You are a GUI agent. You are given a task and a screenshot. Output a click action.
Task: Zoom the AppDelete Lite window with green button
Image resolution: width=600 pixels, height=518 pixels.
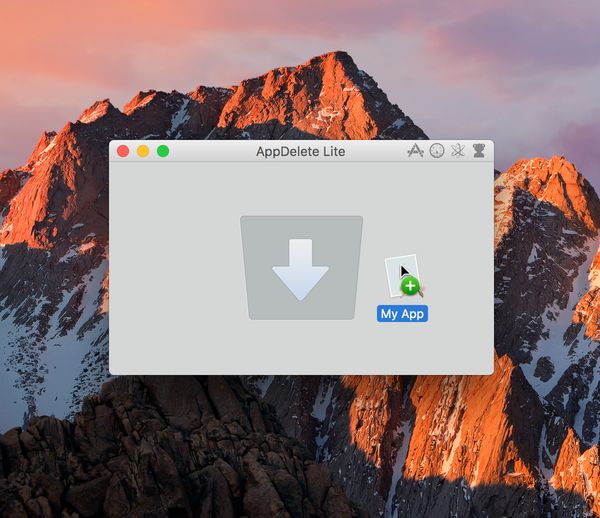point(163,151)
